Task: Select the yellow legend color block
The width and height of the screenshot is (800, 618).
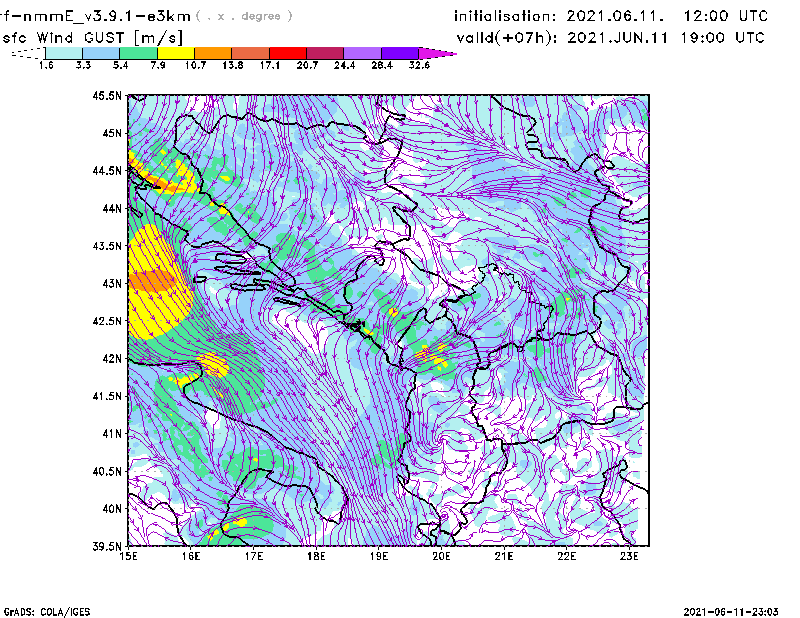Action: coord(176,53)
